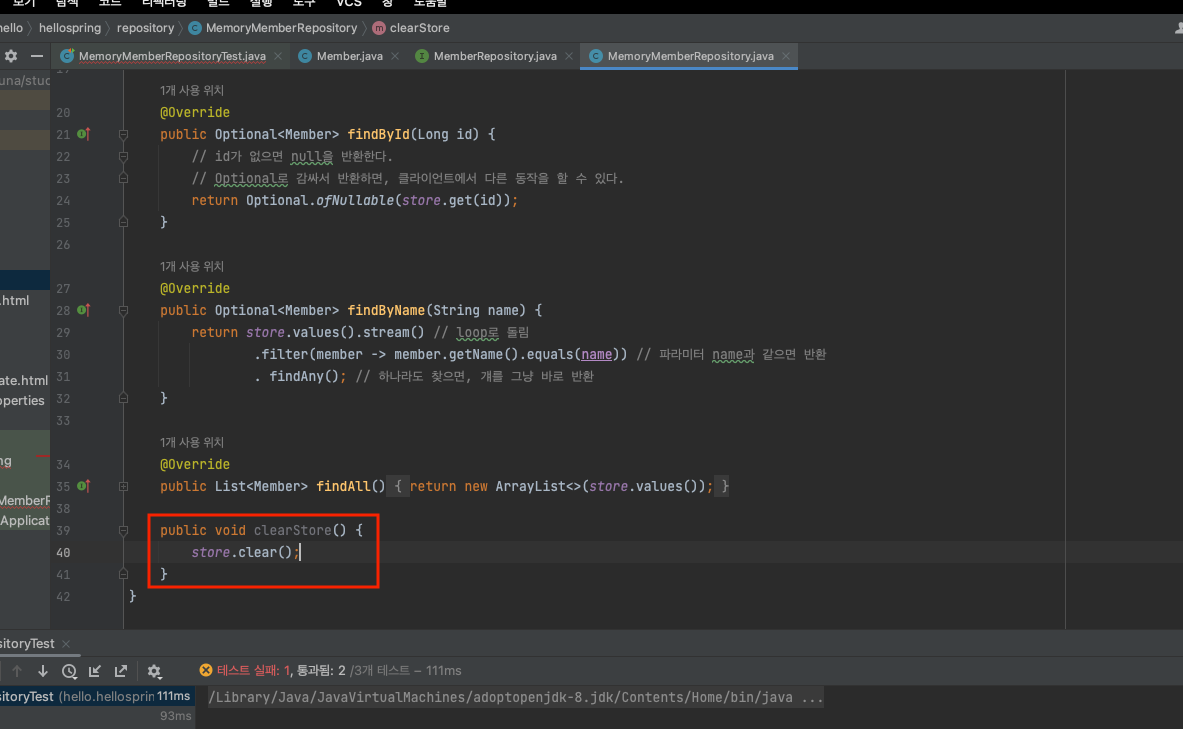Export test results icon
This screenshot has height=729, width=1183.
point(121,671)
